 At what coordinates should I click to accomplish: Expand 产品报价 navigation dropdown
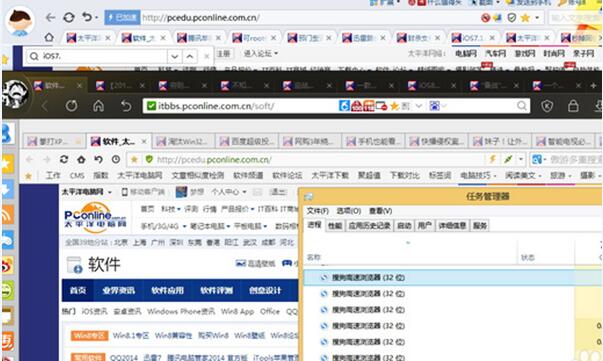click(252, 209)
